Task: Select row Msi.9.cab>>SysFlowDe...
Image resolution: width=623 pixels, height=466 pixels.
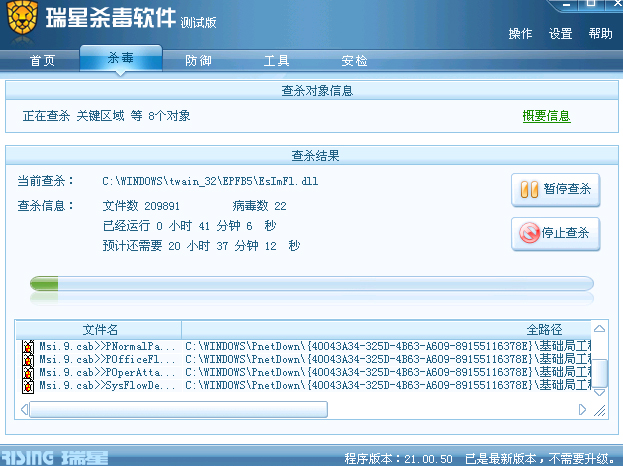Action: (x=306, y=386)
